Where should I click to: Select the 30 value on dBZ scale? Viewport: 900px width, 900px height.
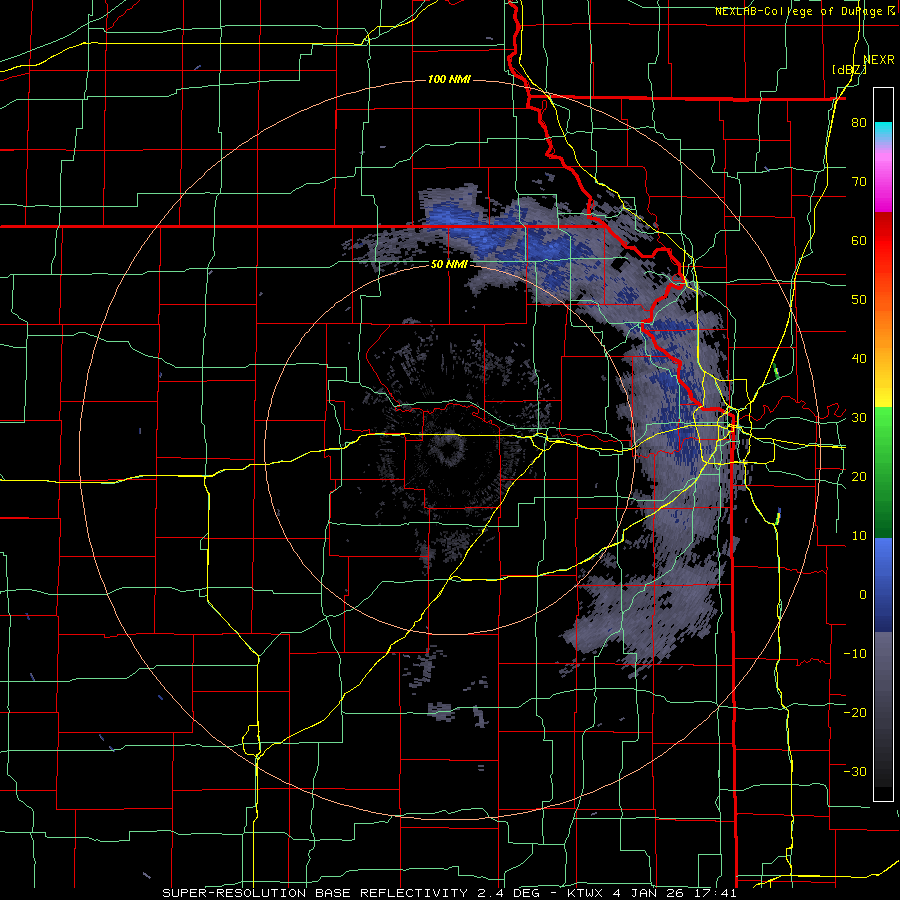click(859, 418)
